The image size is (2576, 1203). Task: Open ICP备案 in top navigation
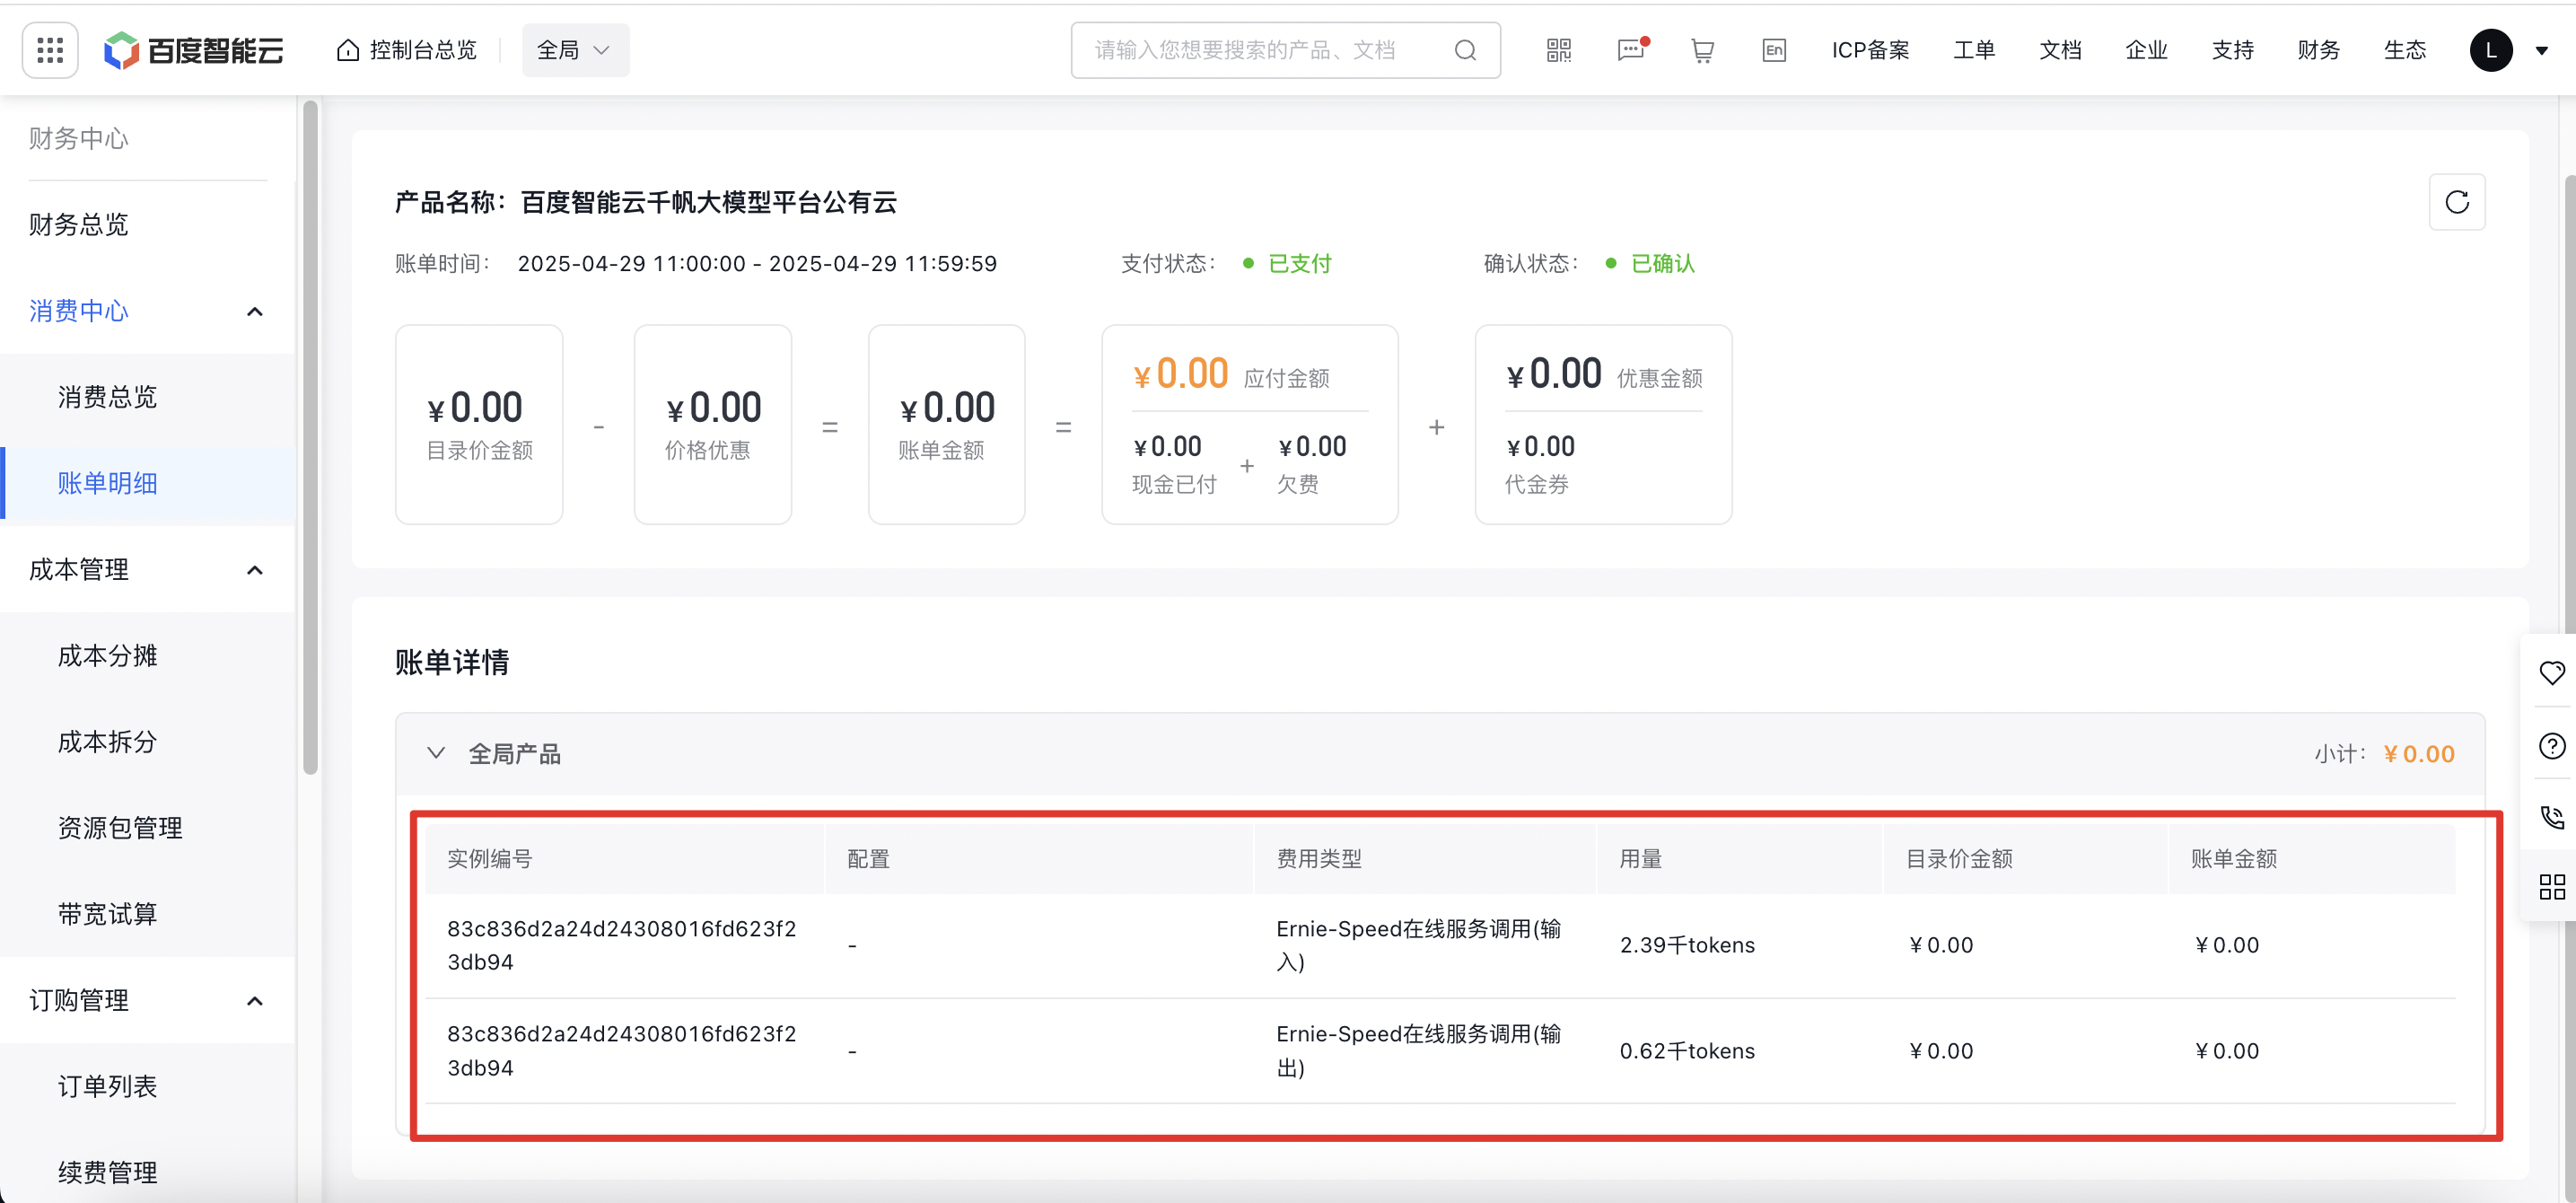(x=1870, y=50)
